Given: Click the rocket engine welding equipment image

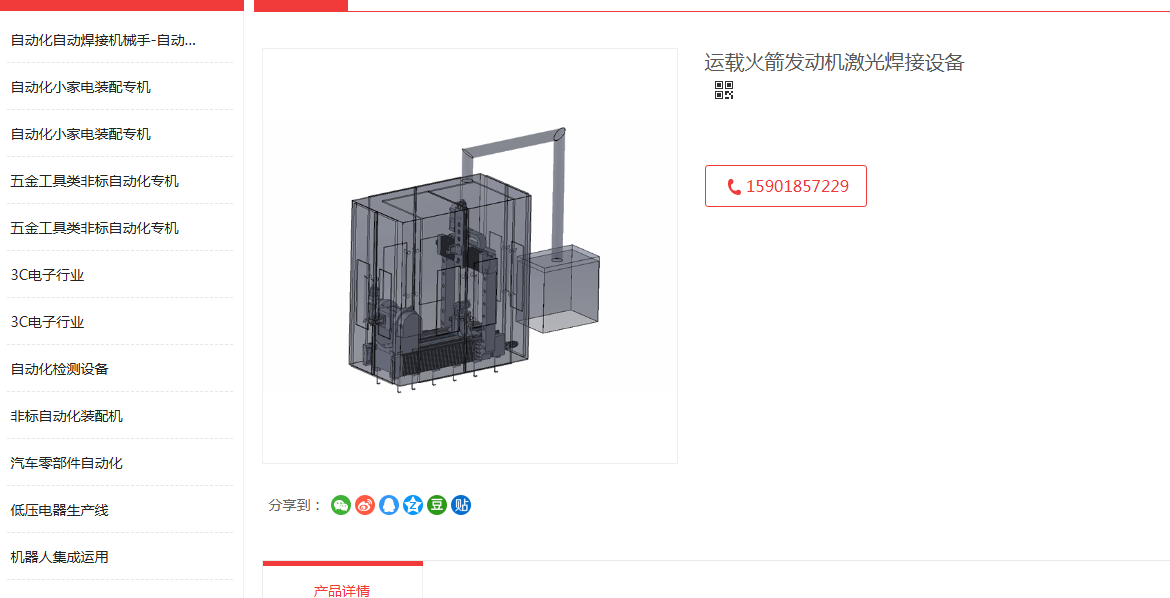Looking at the screenshot, I should pyautogui.click(x=470, y=256).
